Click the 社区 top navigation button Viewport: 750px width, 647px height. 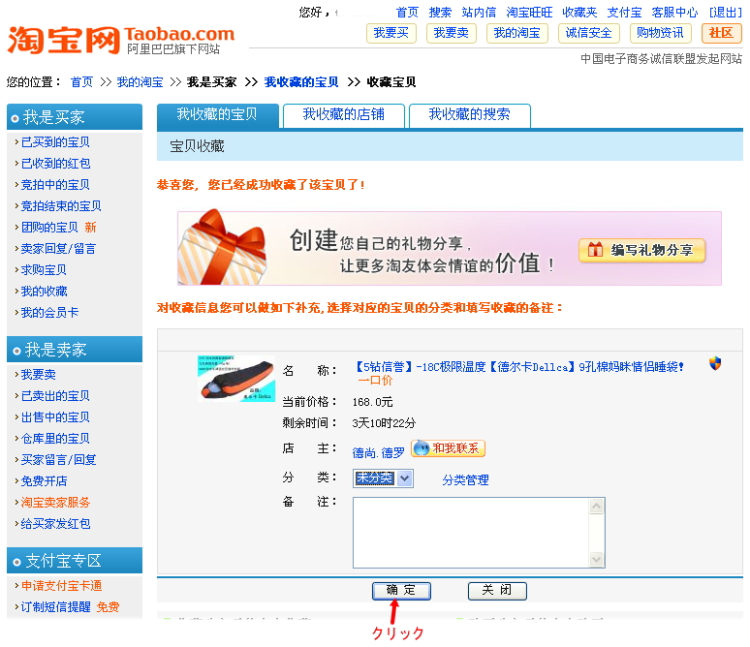click(721, 33)
